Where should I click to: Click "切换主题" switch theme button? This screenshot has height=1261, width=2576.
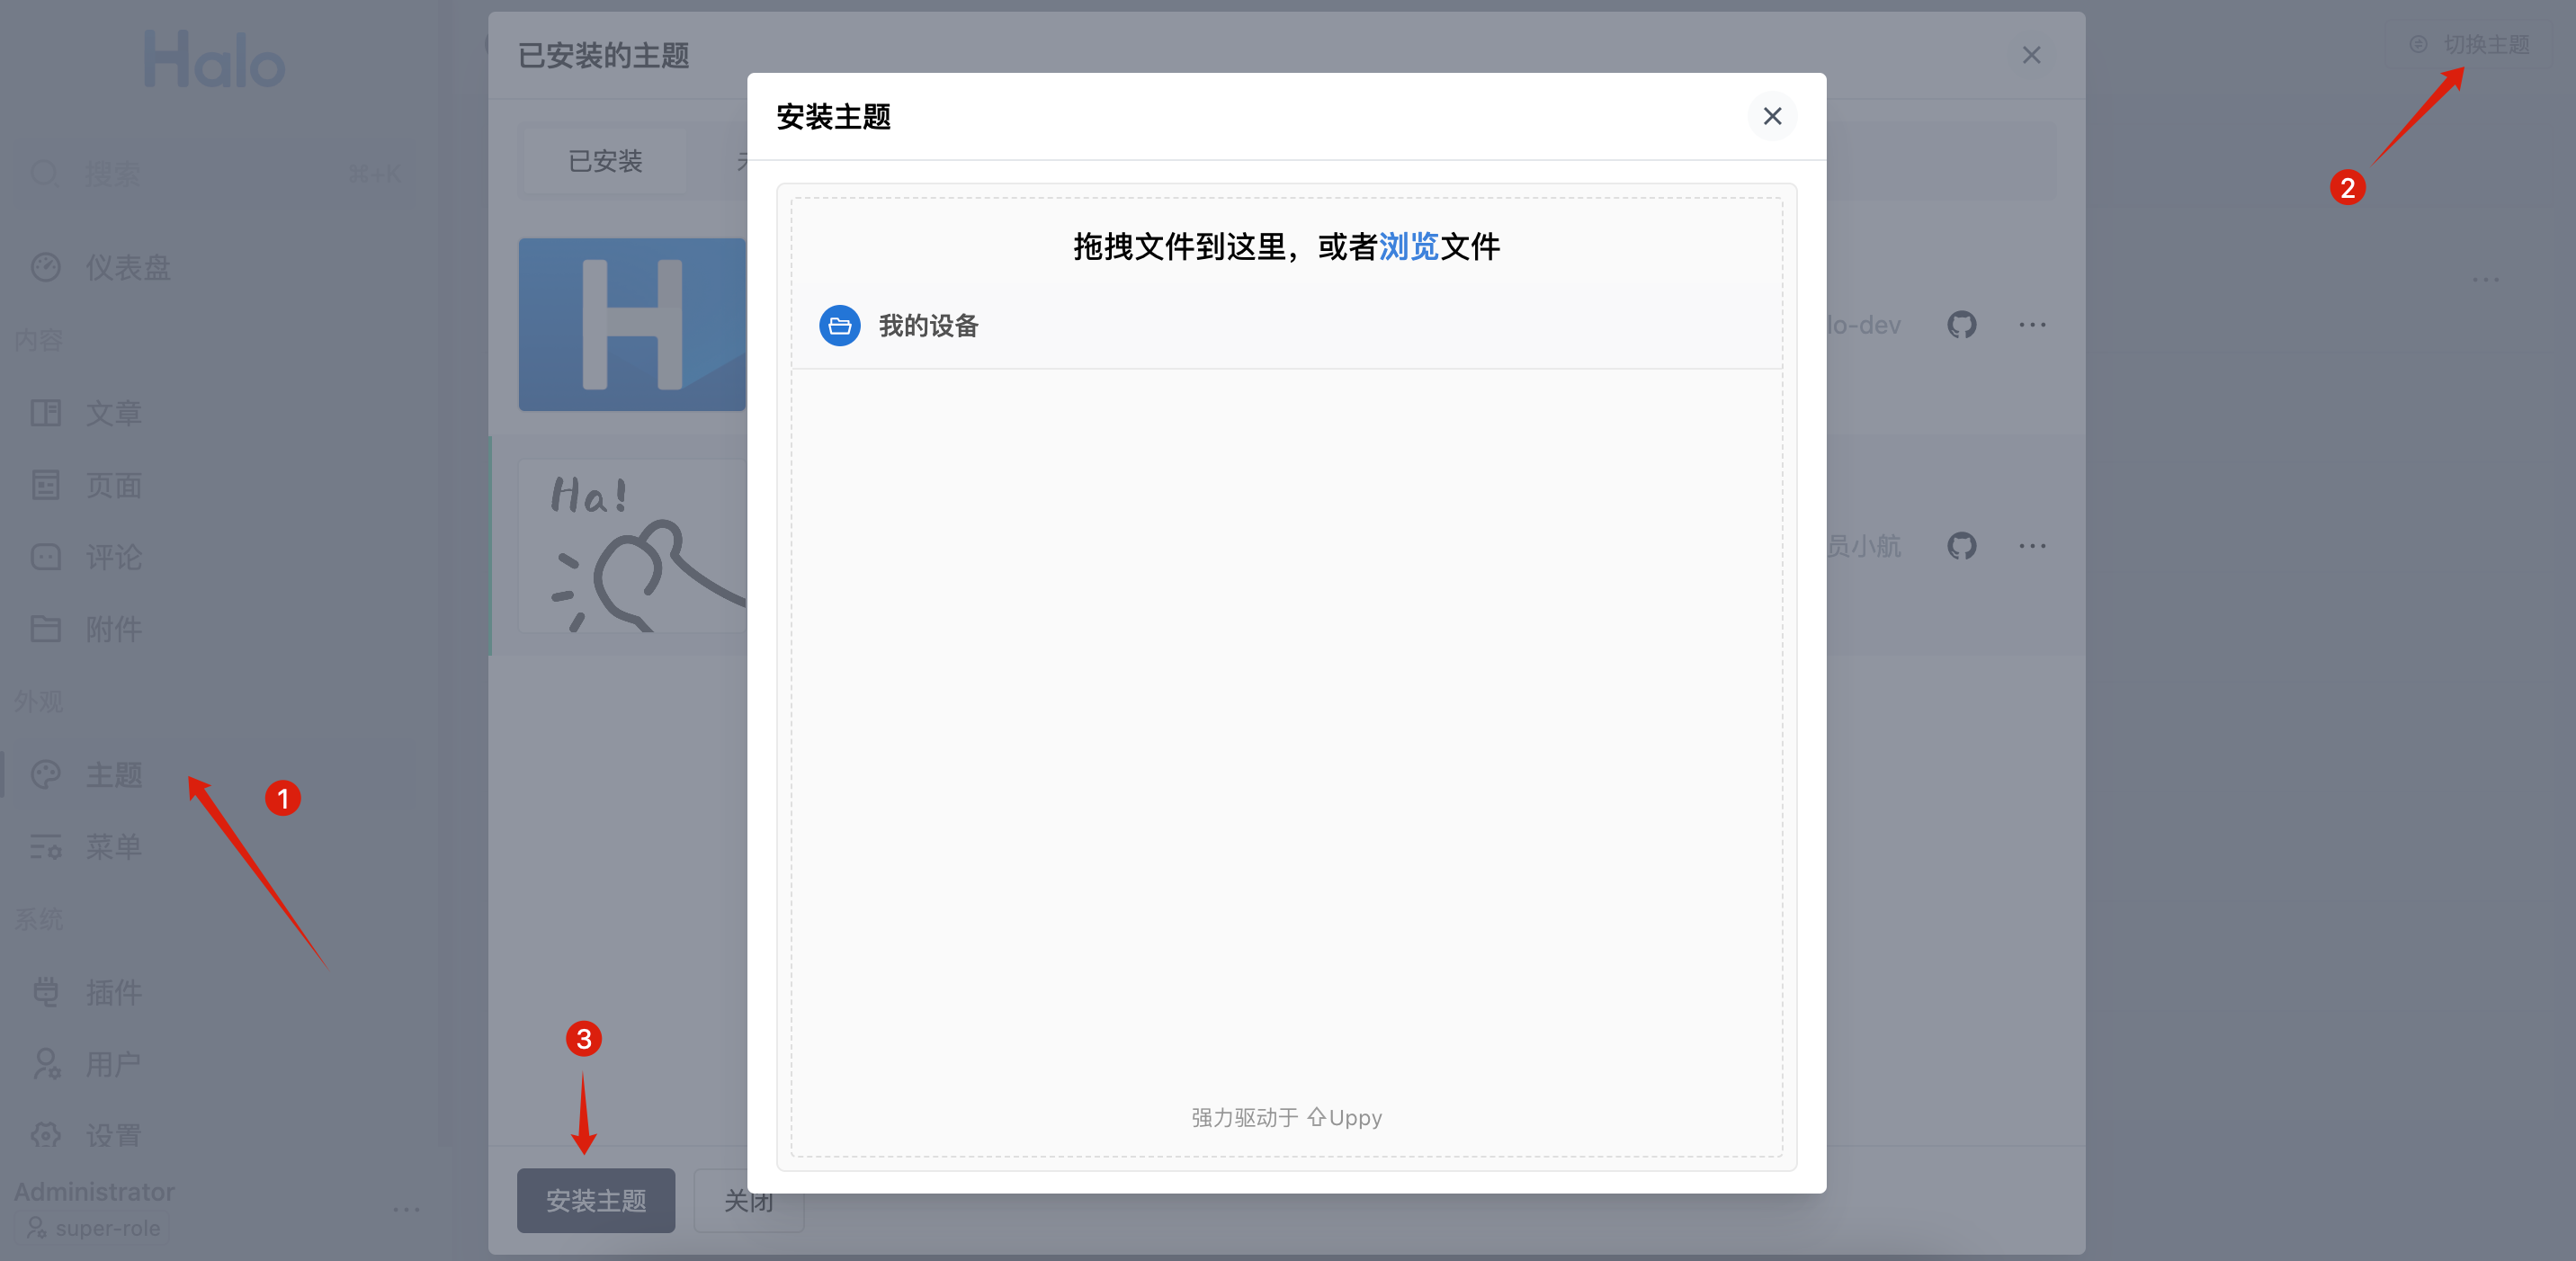coord(2471,45)
